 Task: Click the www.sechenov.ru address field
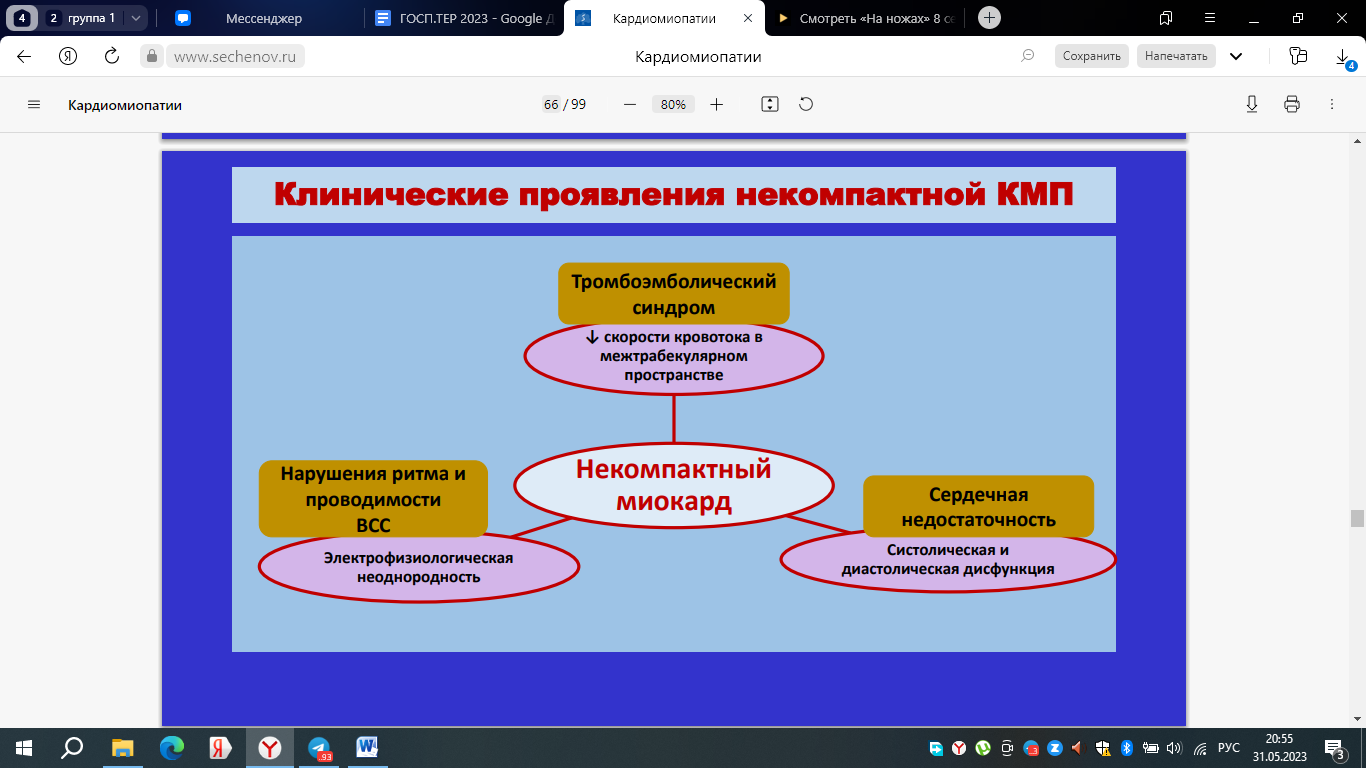pos(236,57)
